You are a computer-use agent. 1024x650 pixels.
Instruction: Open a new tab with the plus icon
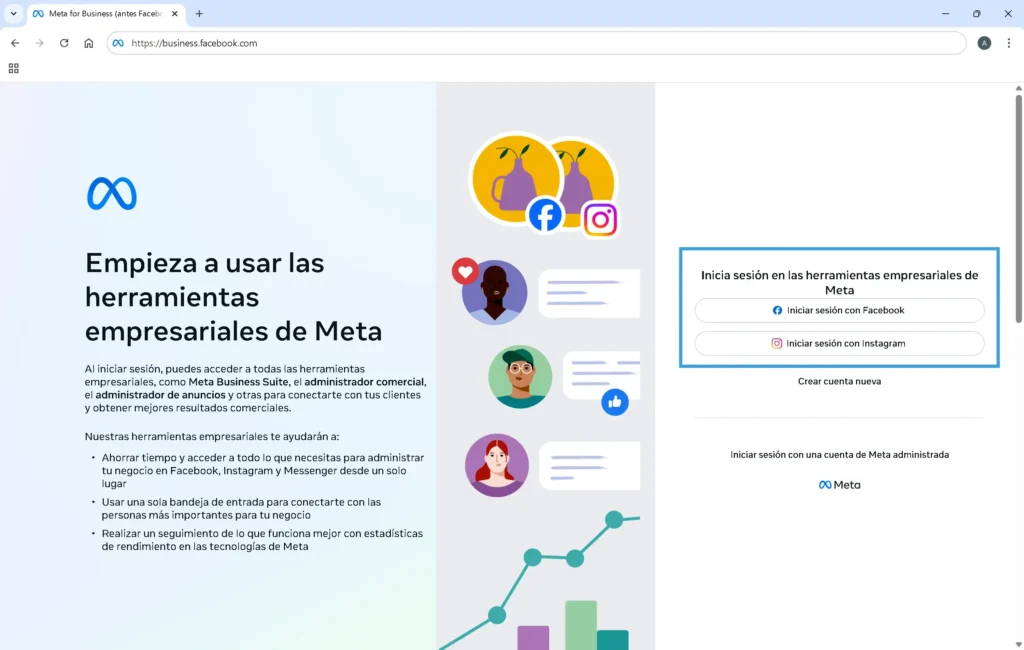click(199, 13)
